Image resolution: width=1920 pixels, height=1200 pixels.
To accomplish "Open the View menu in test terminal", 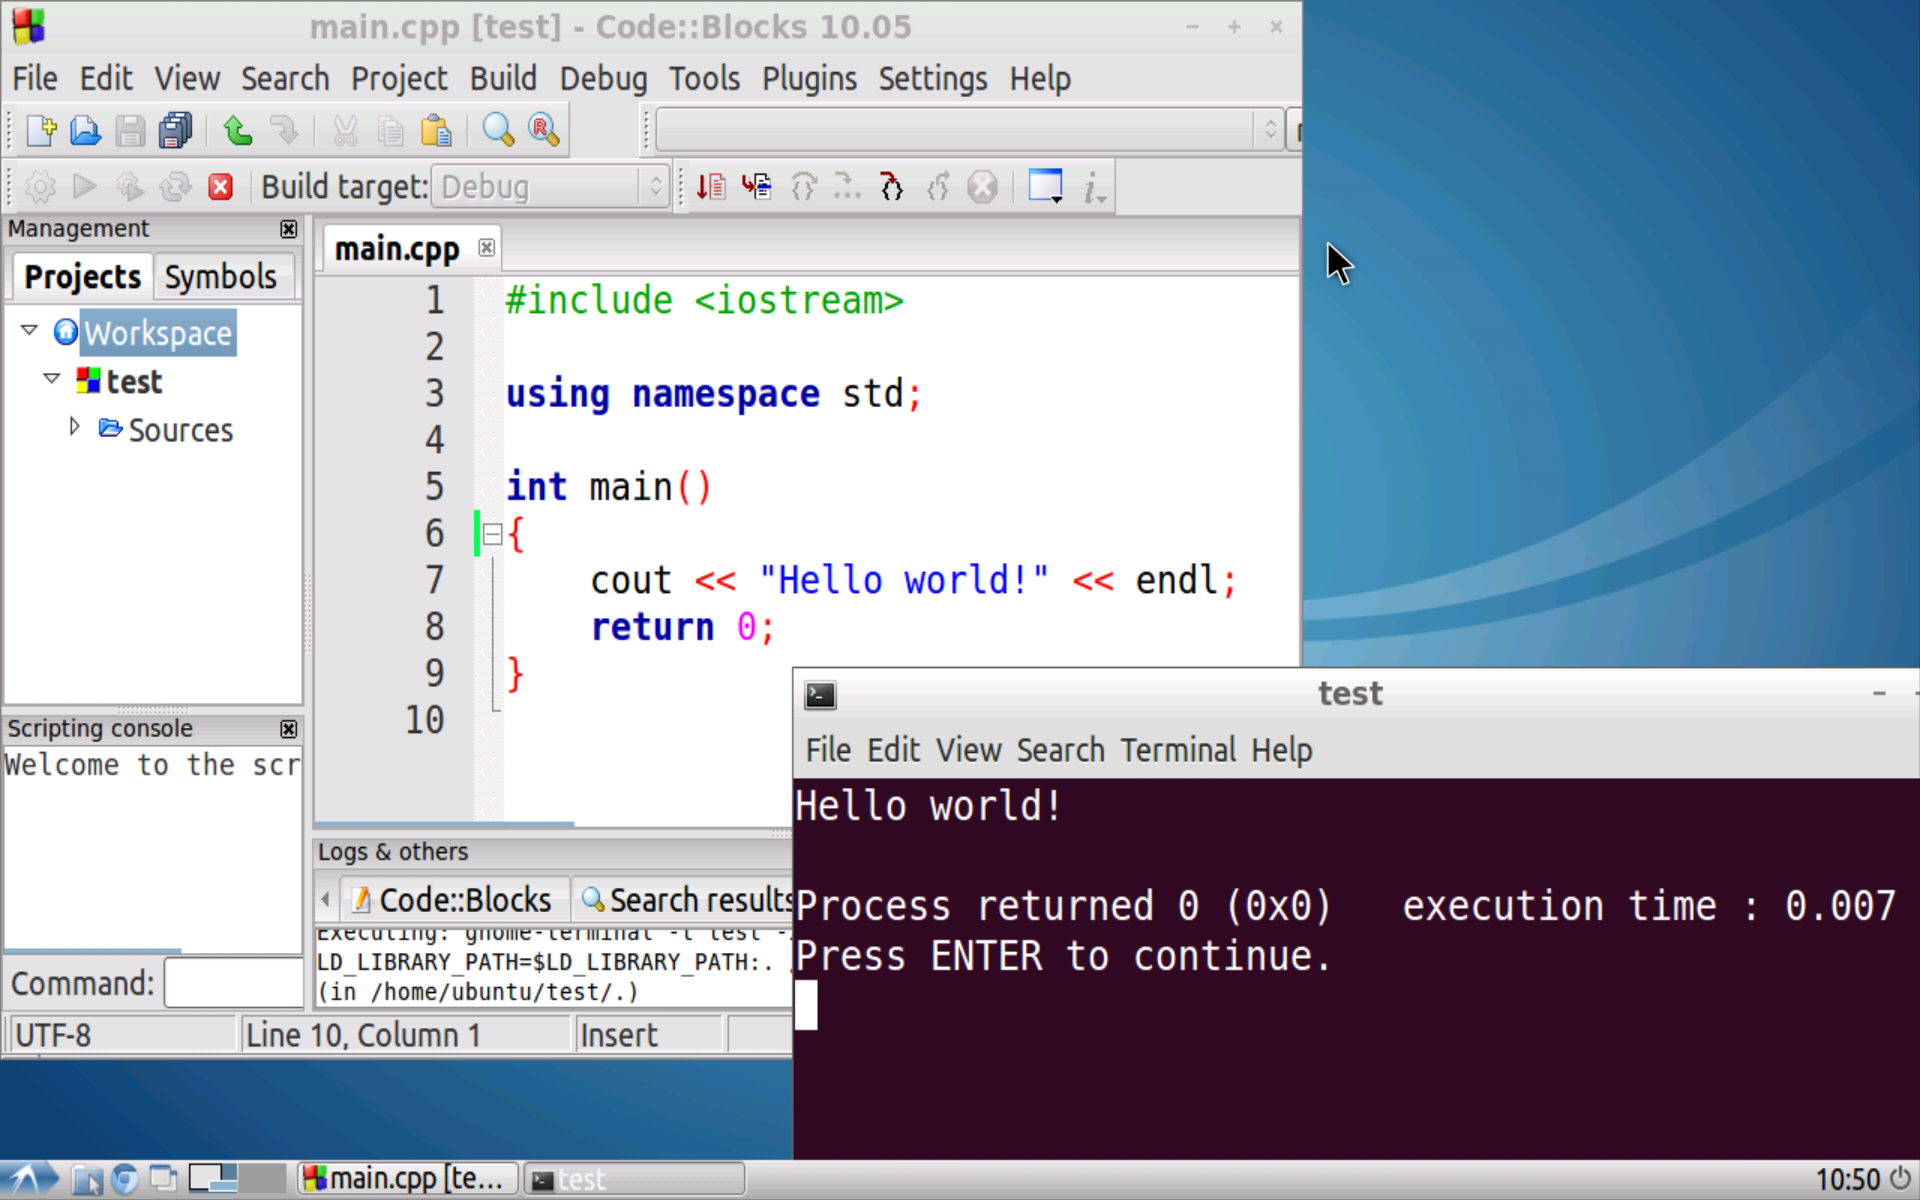I will (x=968, y=750).
